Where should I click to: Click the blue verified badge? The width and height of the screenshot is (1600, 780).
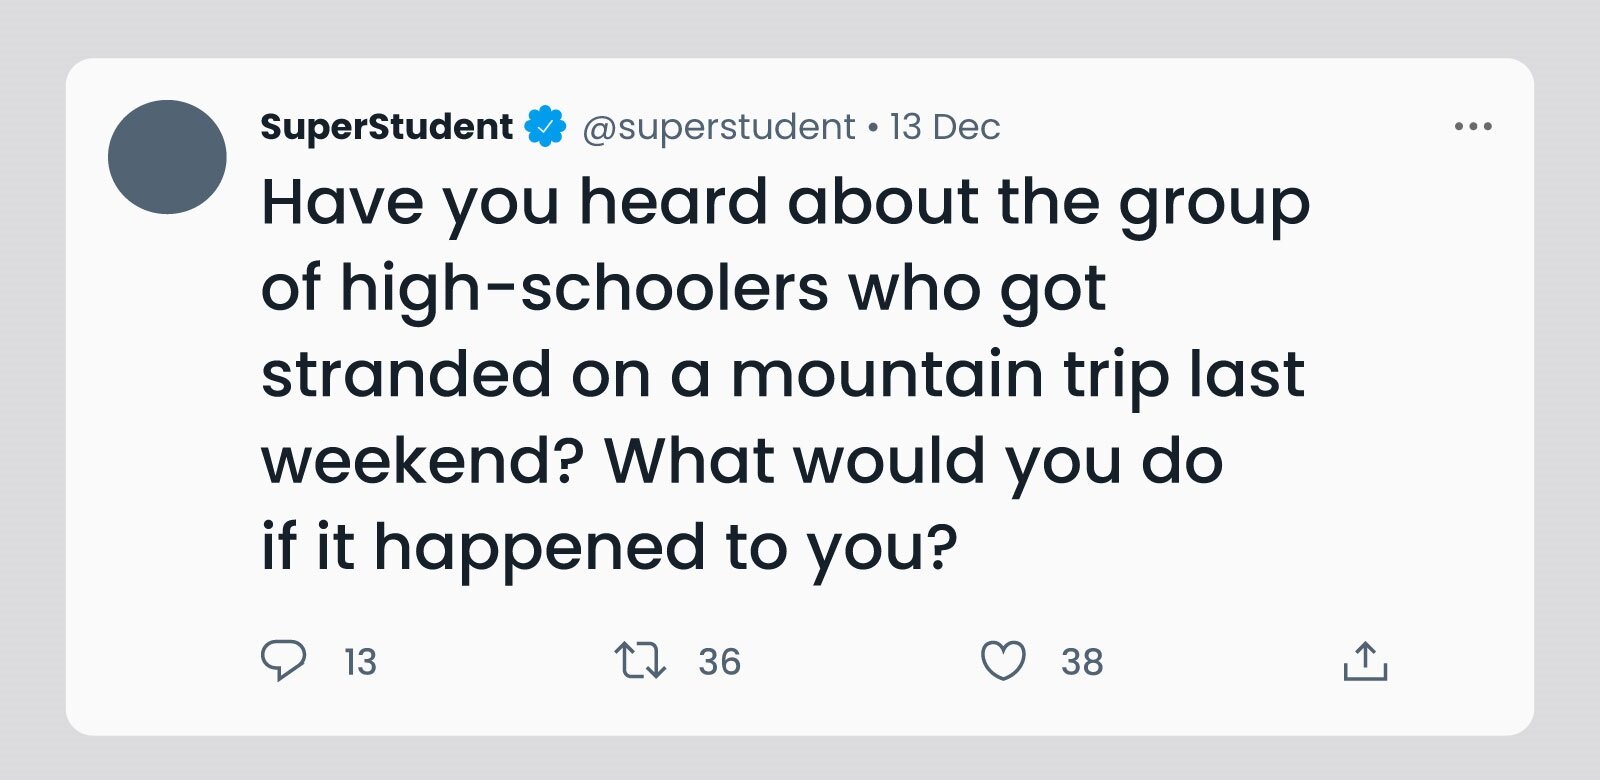[546, 127]
